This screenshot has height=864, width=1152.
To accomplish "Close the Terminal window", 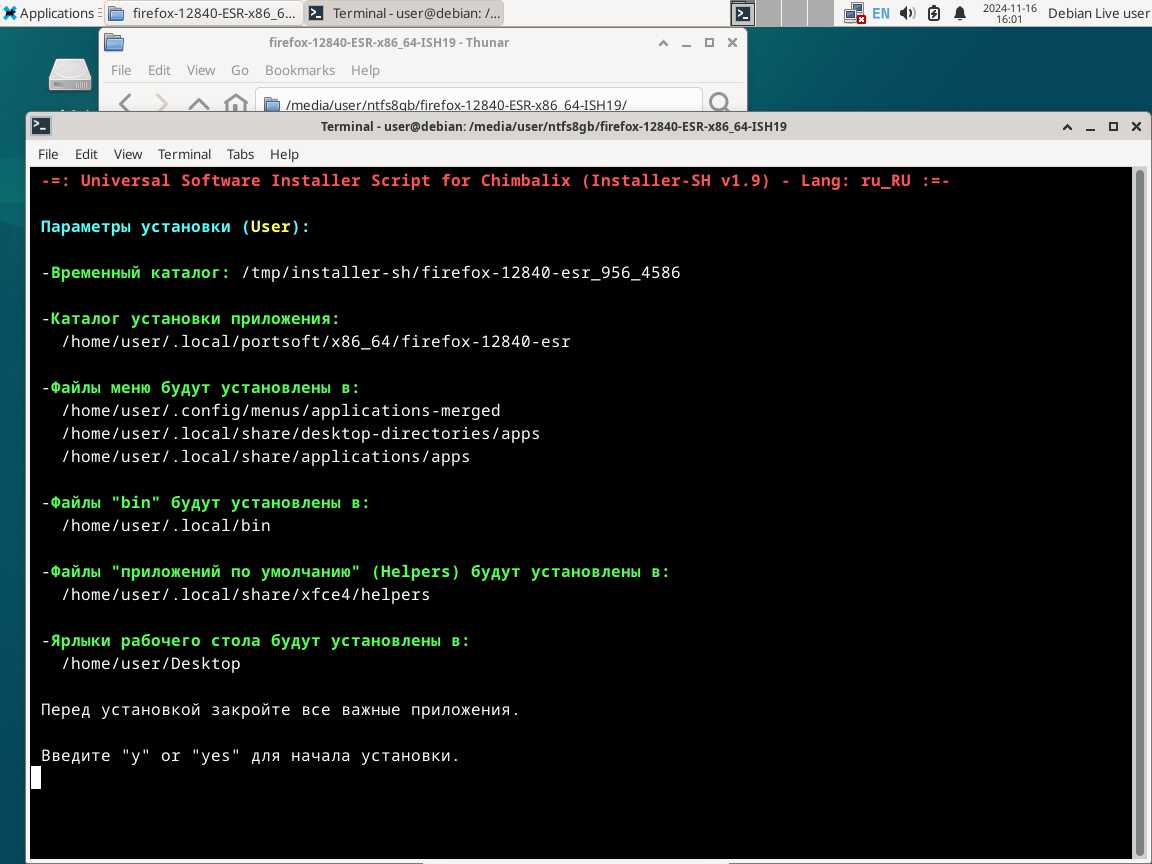I will click(1137, 126).
